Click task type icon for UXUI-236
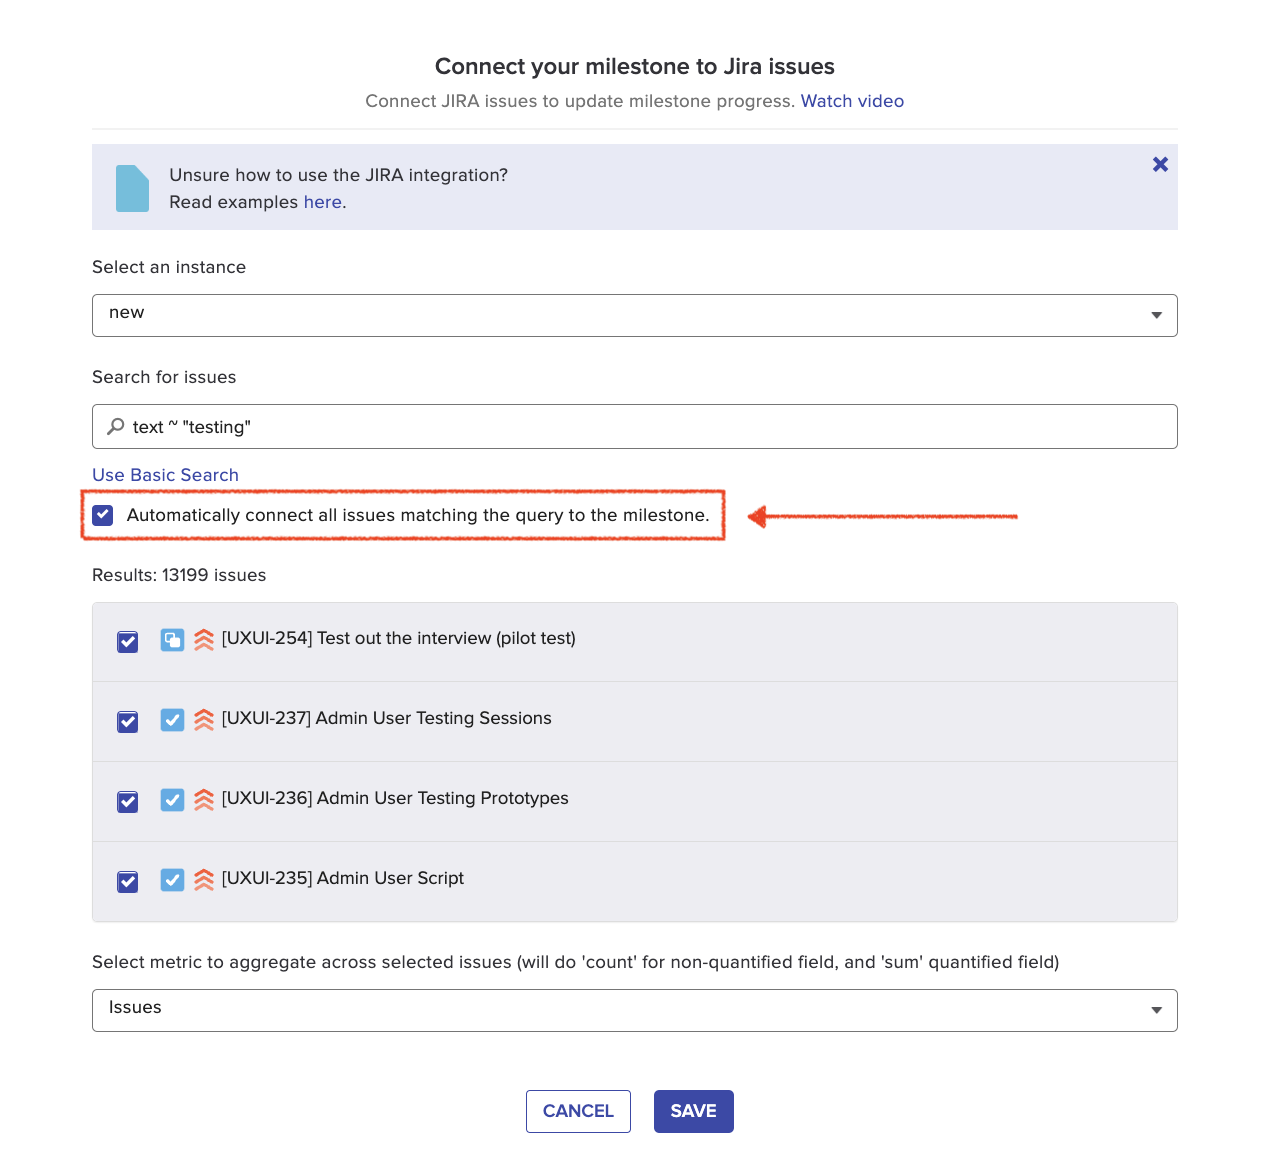Image resolution: width=1272 pixels, height=1162 pixels. tap(172, 800)
